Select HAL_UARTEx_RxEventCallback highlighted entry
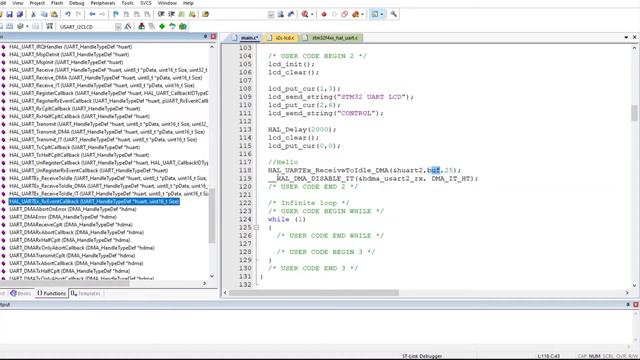The height and width of the screenshot is (360, 640). point(94,201)
